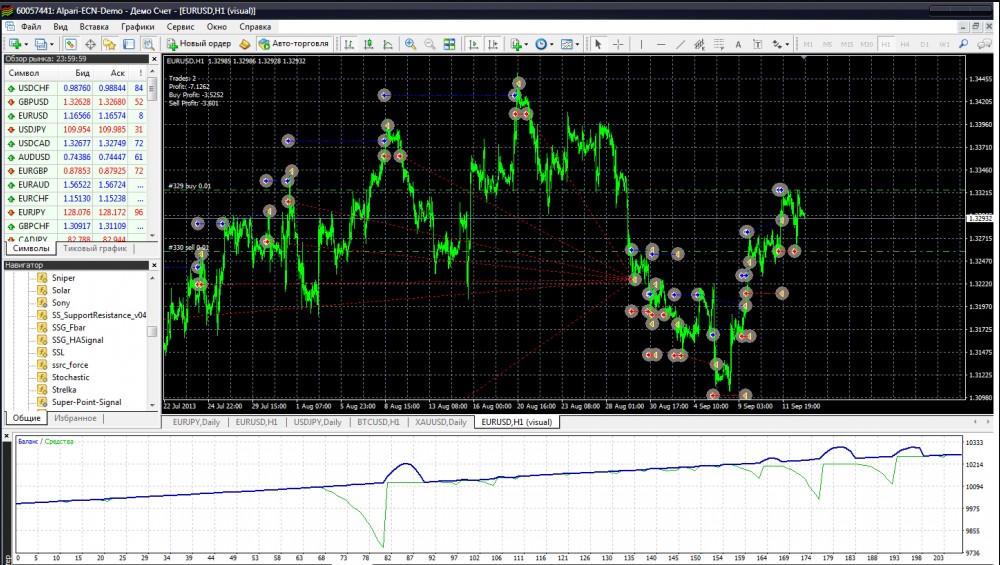Viewport: 1000px width, 565px height.
Task: Open the Графики menu
Action: coord(138,27)
